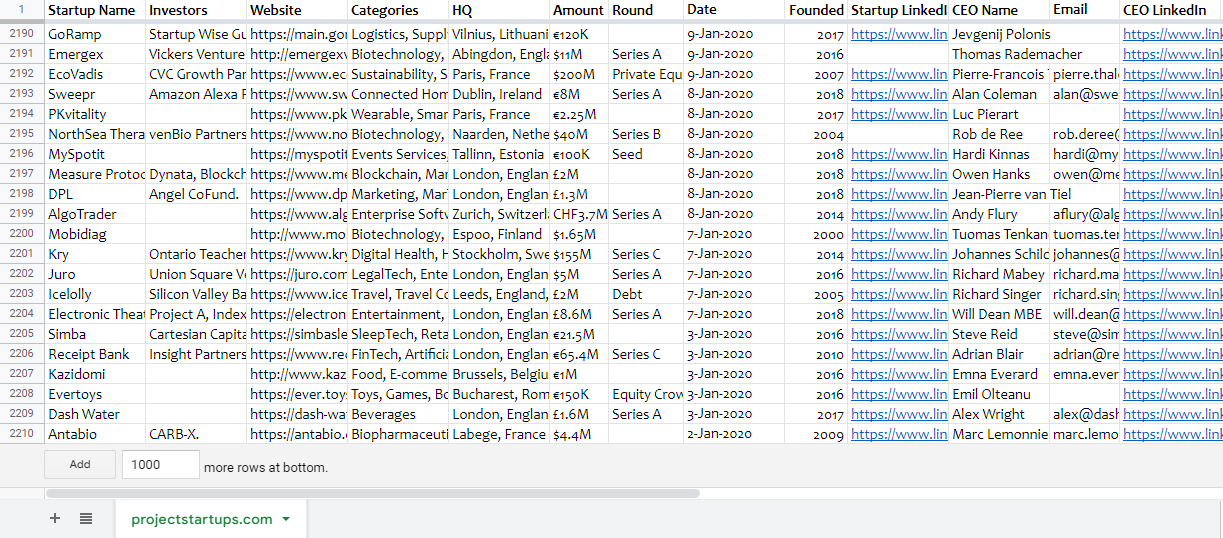Select row header 2210

tap(22, 434)
